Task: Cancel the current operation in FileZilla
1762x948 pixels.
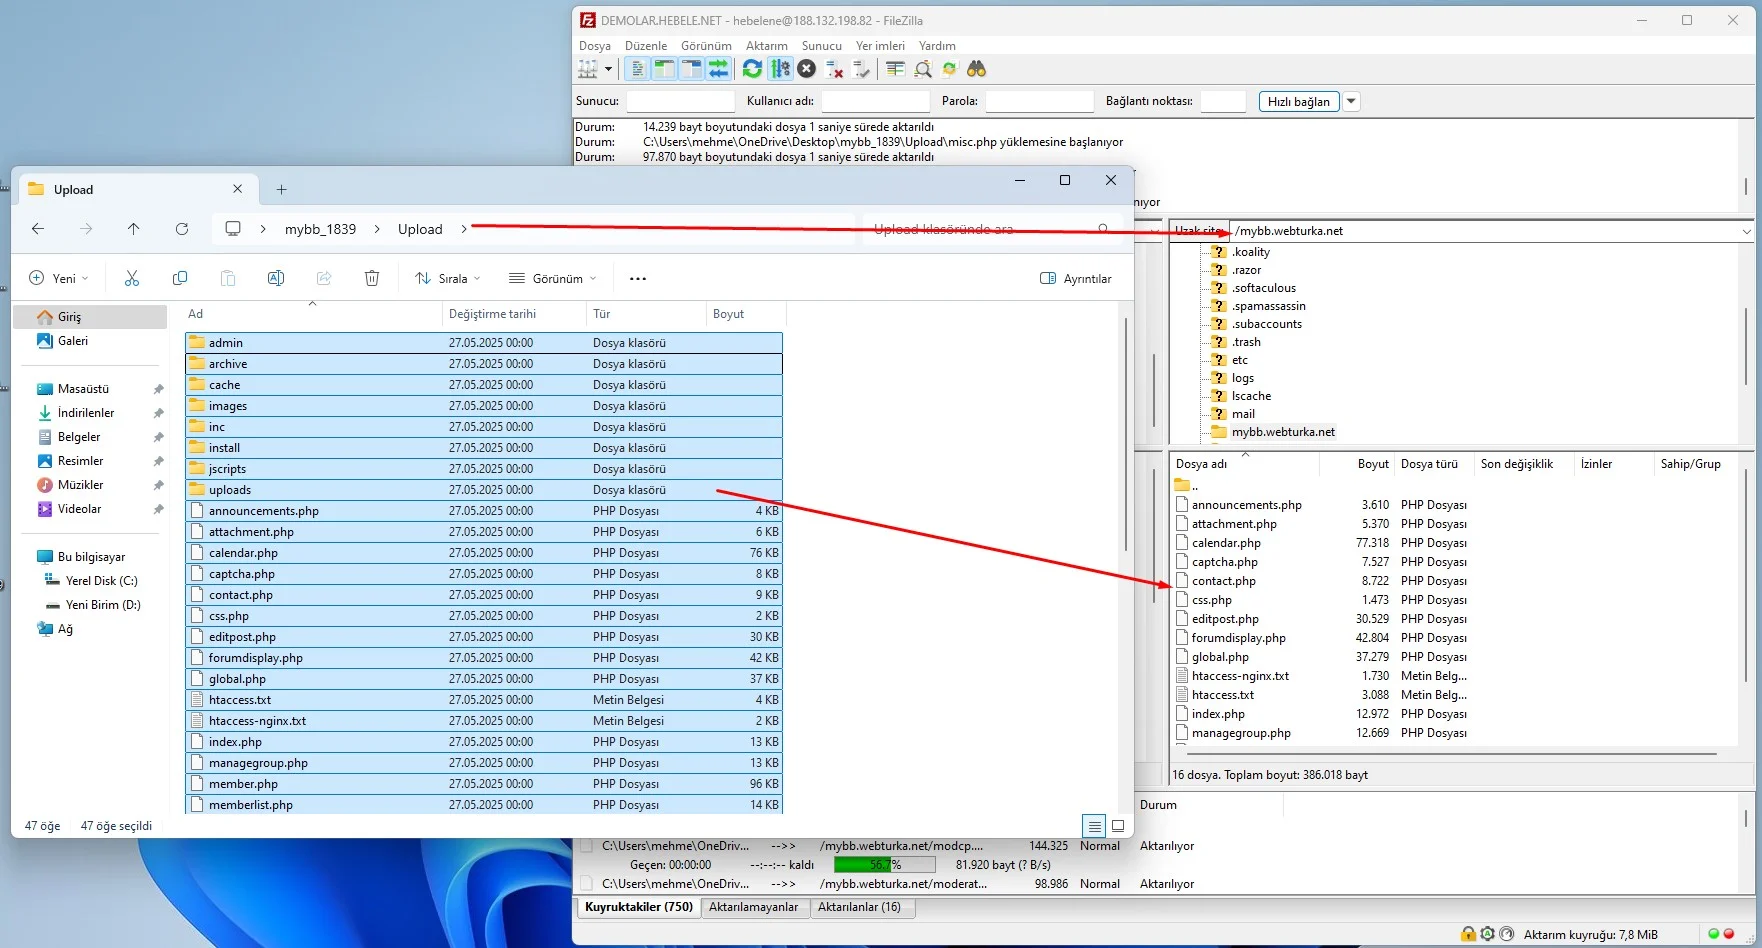Action: tap(807, 69)
